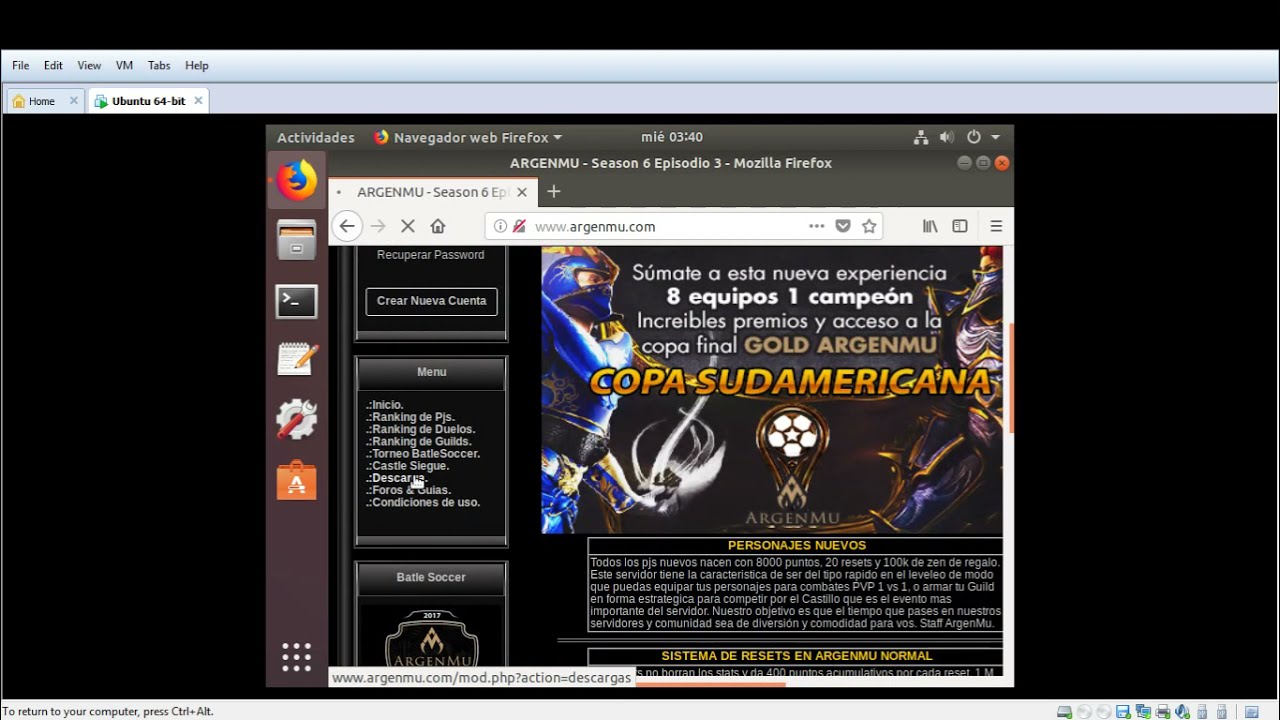This screenshot has height=720, width=1280.
Task: Open Torneo BatleSoccer link
Action: tap(423, 454)
